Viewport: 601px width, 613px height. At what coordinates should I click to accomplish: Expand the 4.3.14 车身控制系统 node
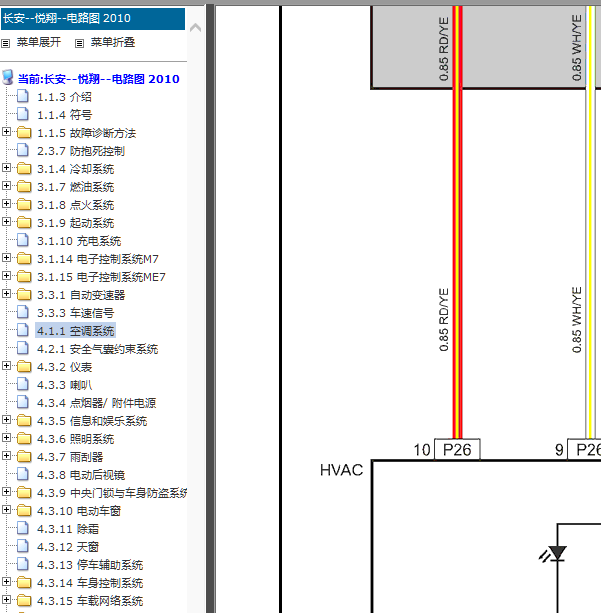[x=8, y=583]
